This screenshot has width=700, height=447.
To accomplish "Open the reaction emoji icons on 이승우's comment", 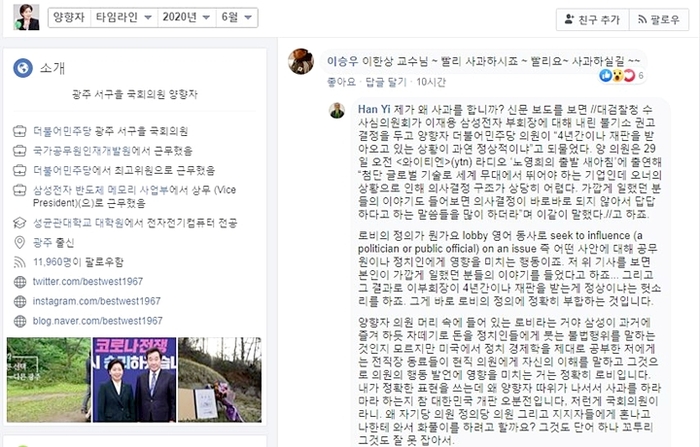I will (x=617, y=75).
